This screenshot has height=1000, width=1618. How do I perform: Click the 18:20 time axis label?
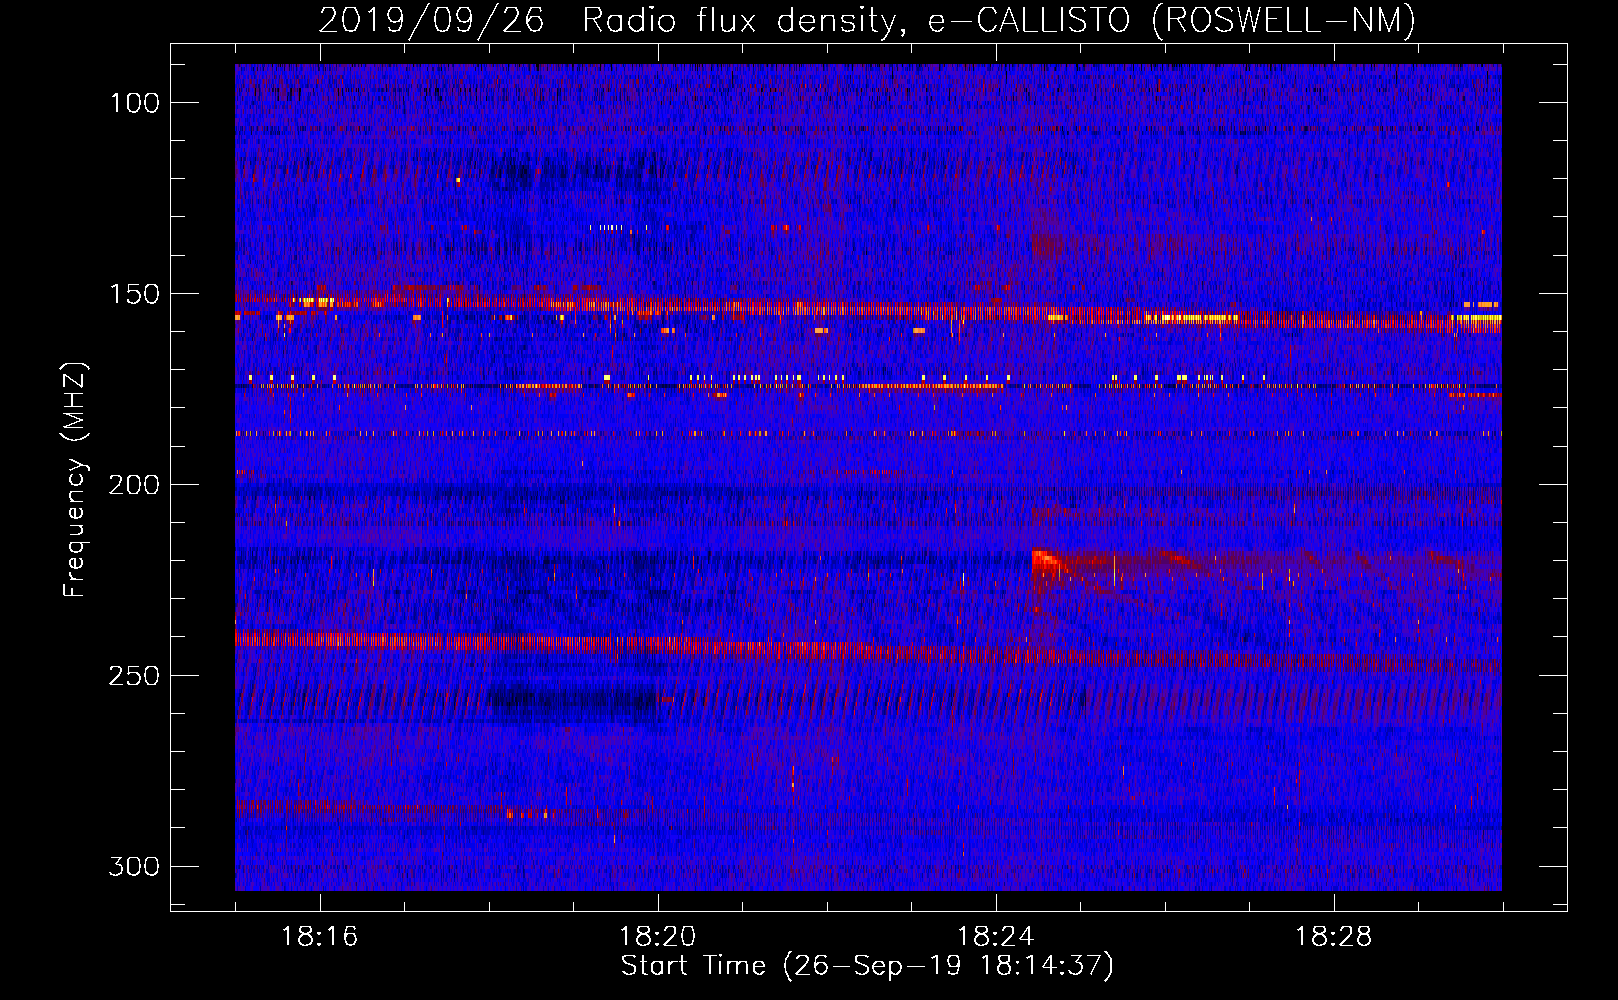tap(658, 937)
